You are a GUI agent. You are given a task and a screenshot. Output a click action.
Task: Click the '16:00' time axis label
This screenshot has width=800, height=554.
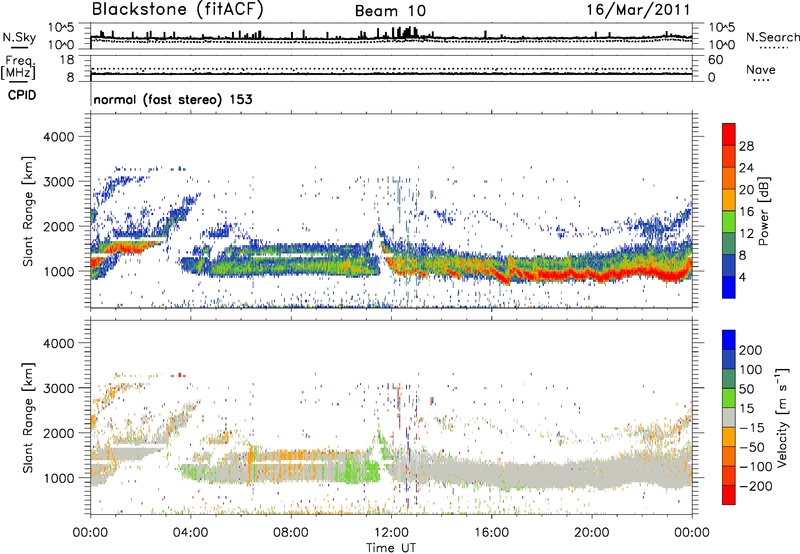point(491,533)
